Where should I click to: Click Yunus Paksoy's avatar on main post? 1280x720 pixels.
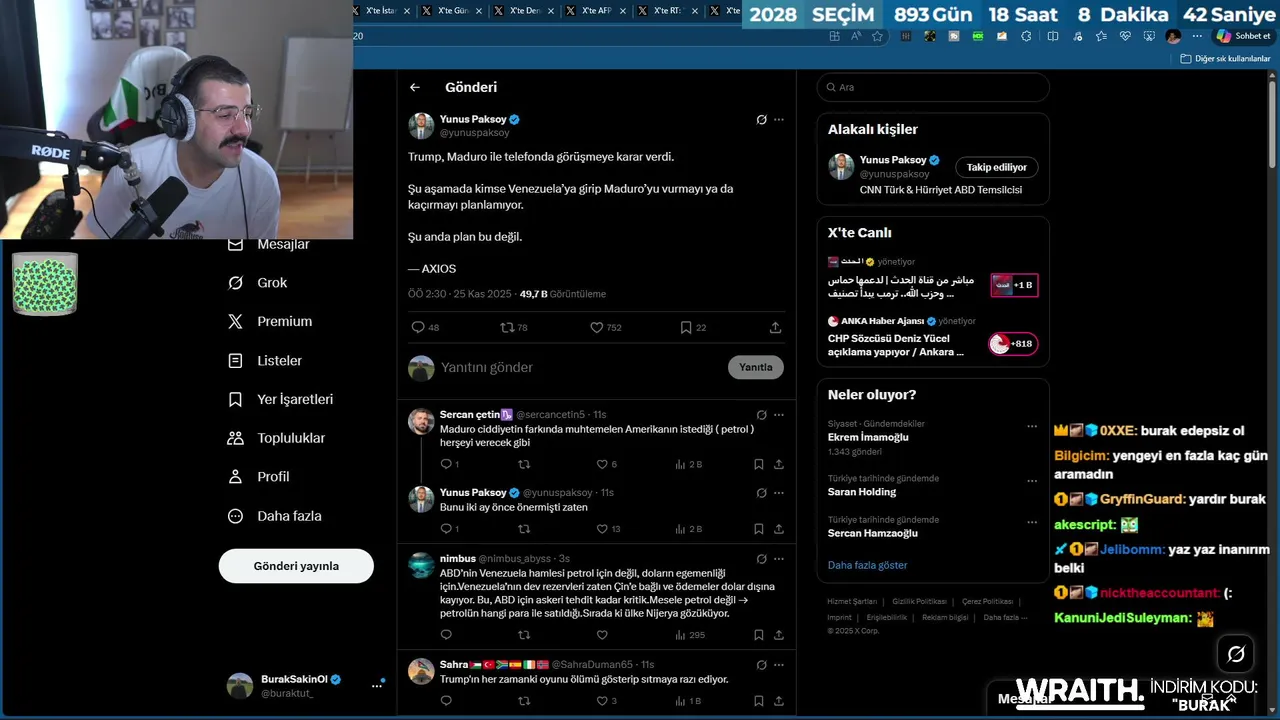tap(421, 125)
